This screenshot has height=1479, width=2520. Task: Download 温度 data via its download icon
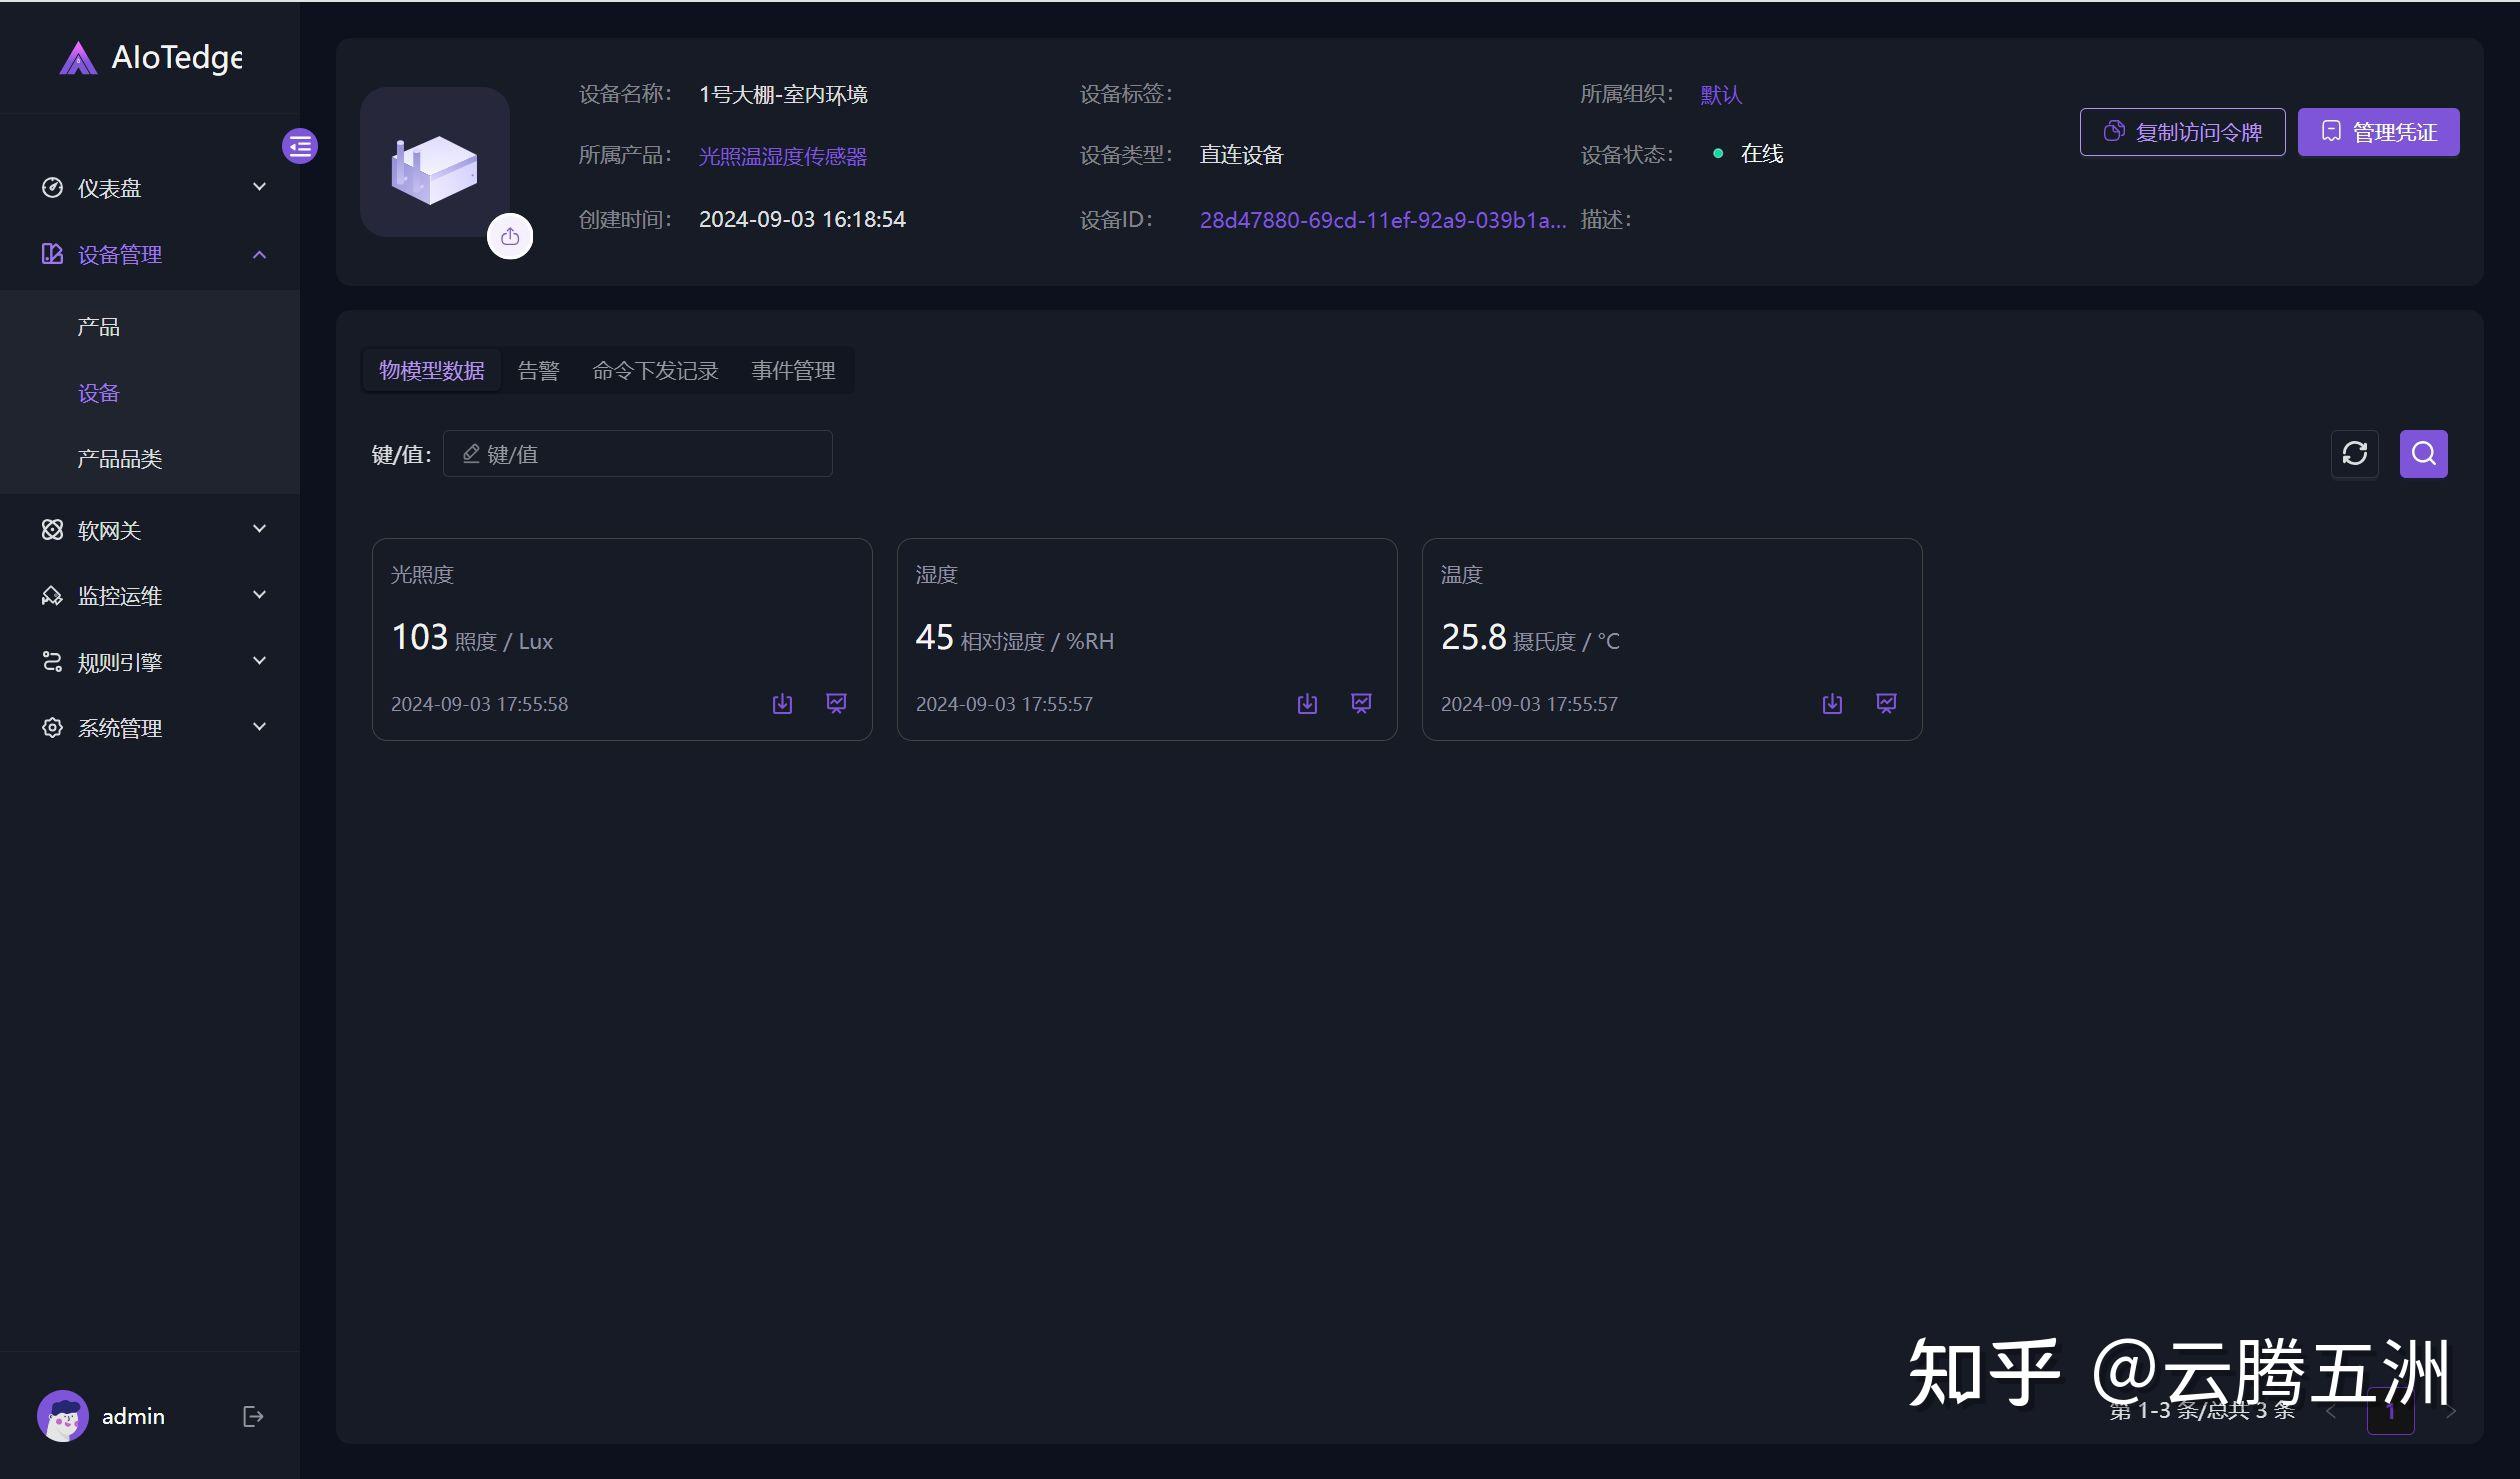coord(1831,703)
